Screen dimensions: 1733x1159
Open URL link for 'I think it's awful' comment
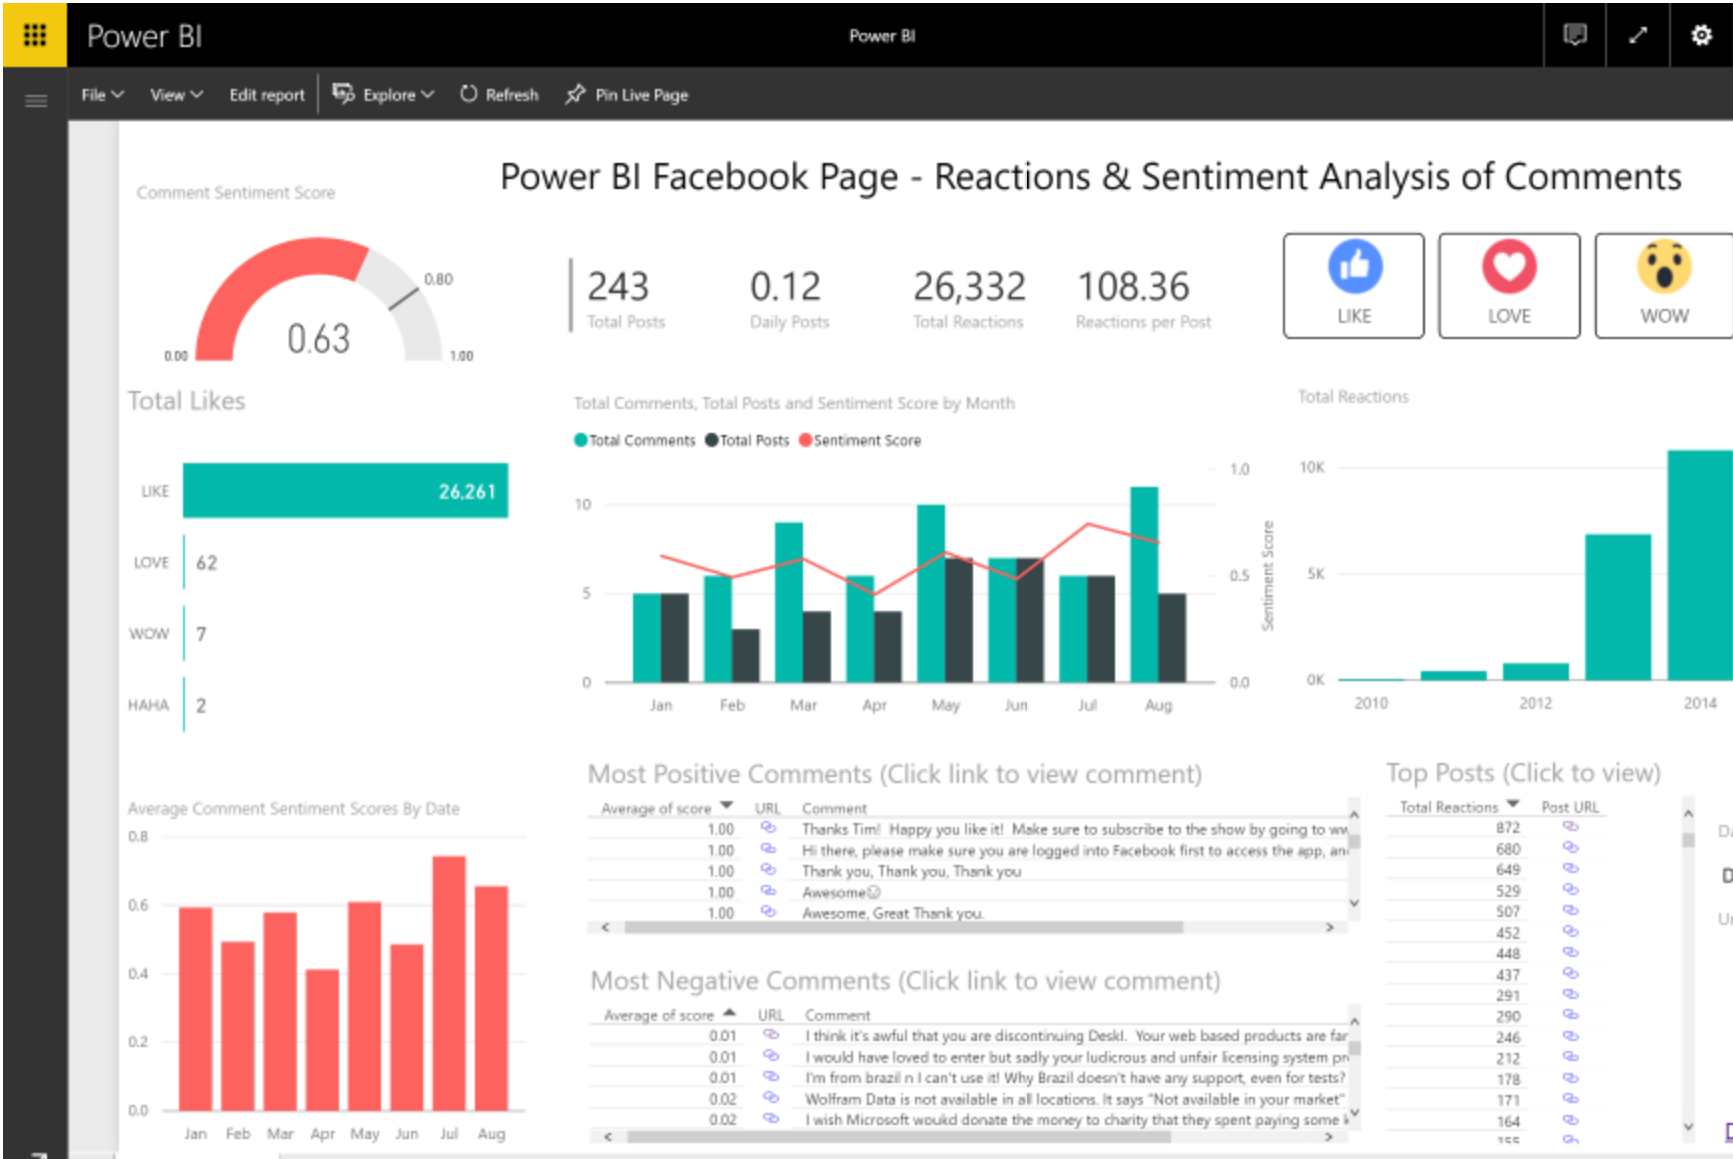pos(771,1035)
